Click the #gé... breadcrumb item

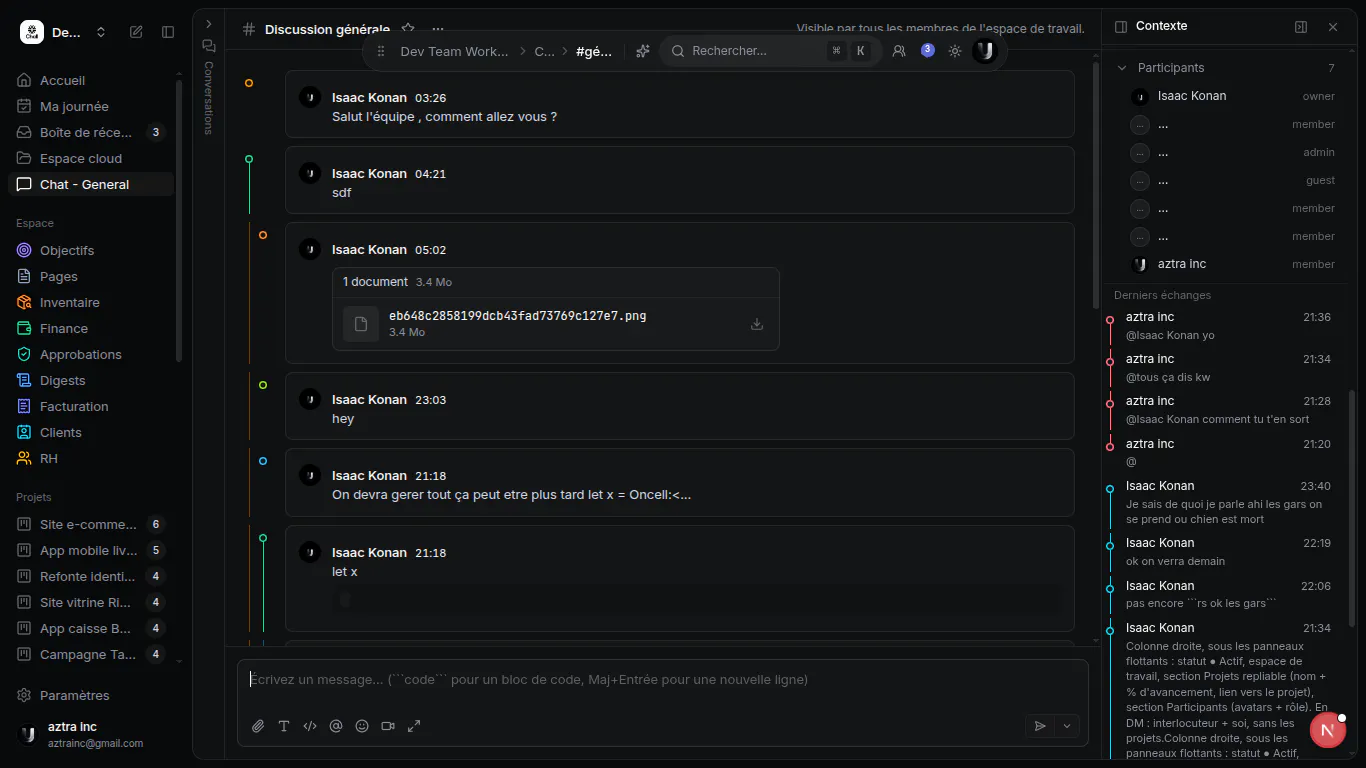pyautogui.click(x=594, y=51)
